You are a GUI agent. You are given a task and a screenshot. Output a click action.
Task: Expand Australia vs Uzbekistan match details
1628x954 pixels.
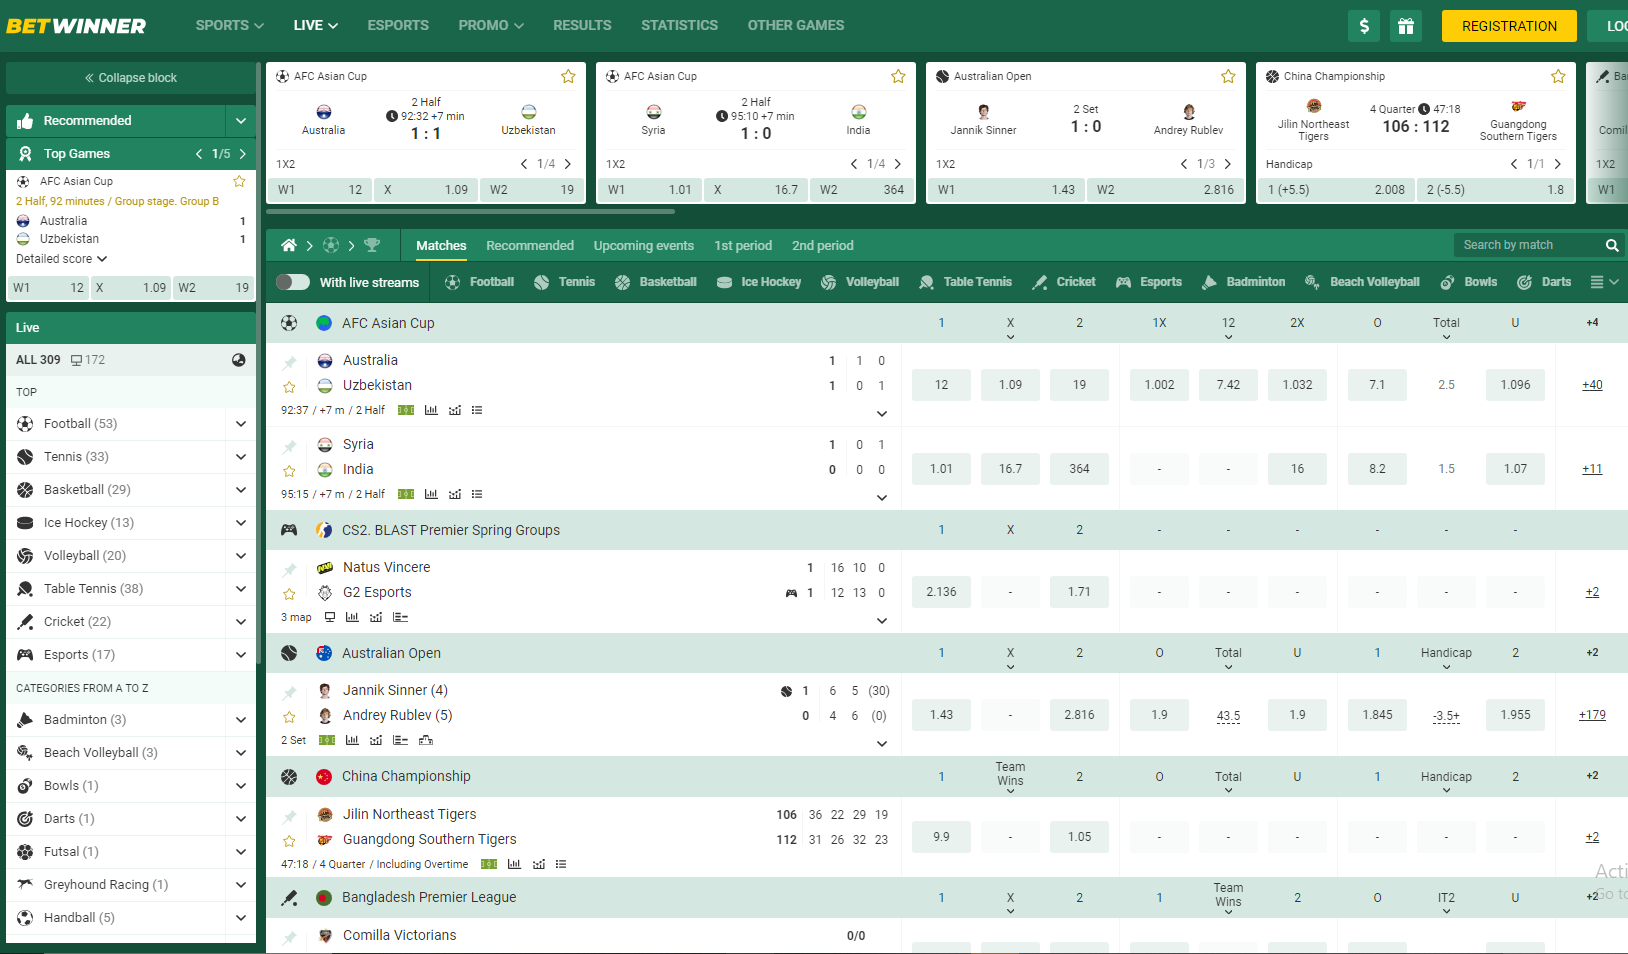882,413
